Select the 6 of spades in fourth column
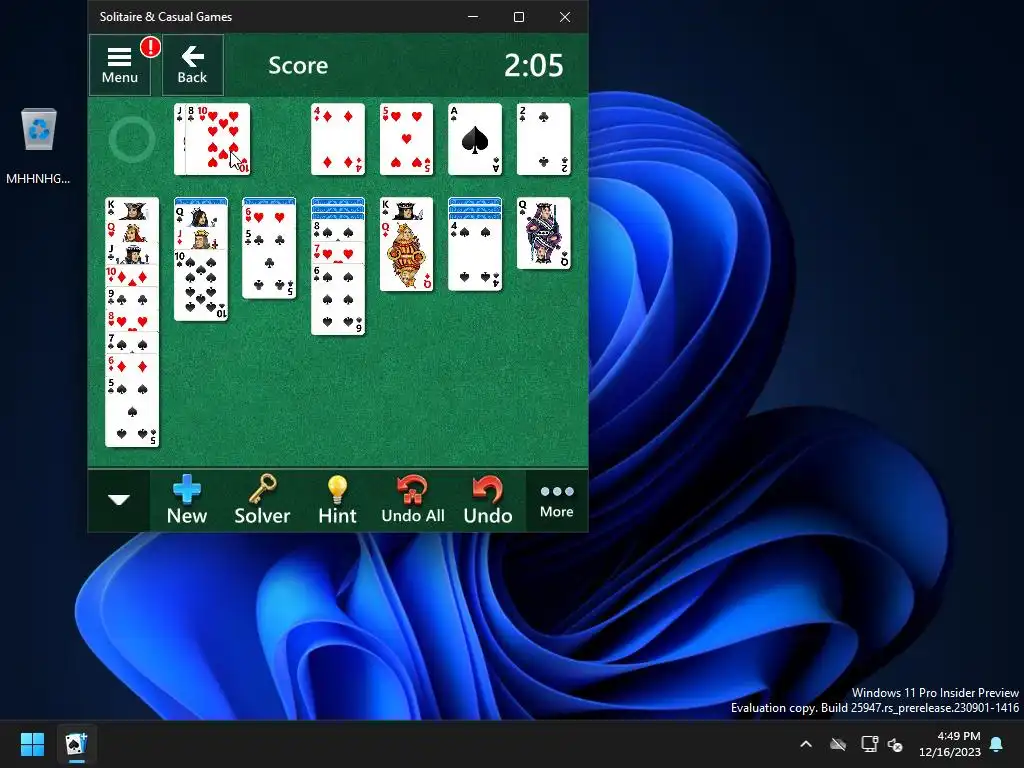This screenshot has width=1024, height=768. click(x=338, y=299)
